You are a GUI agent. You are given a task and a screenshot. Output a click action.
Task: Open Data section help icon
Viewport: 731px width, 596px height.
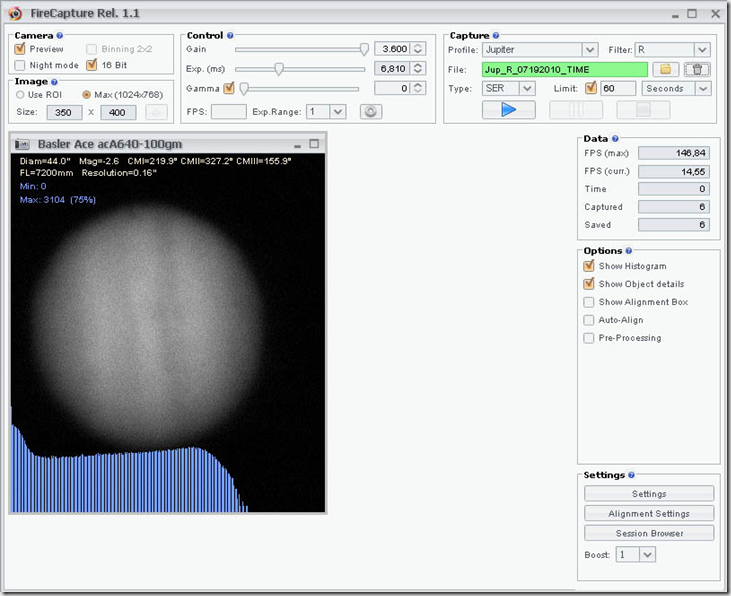coord(615,139)
